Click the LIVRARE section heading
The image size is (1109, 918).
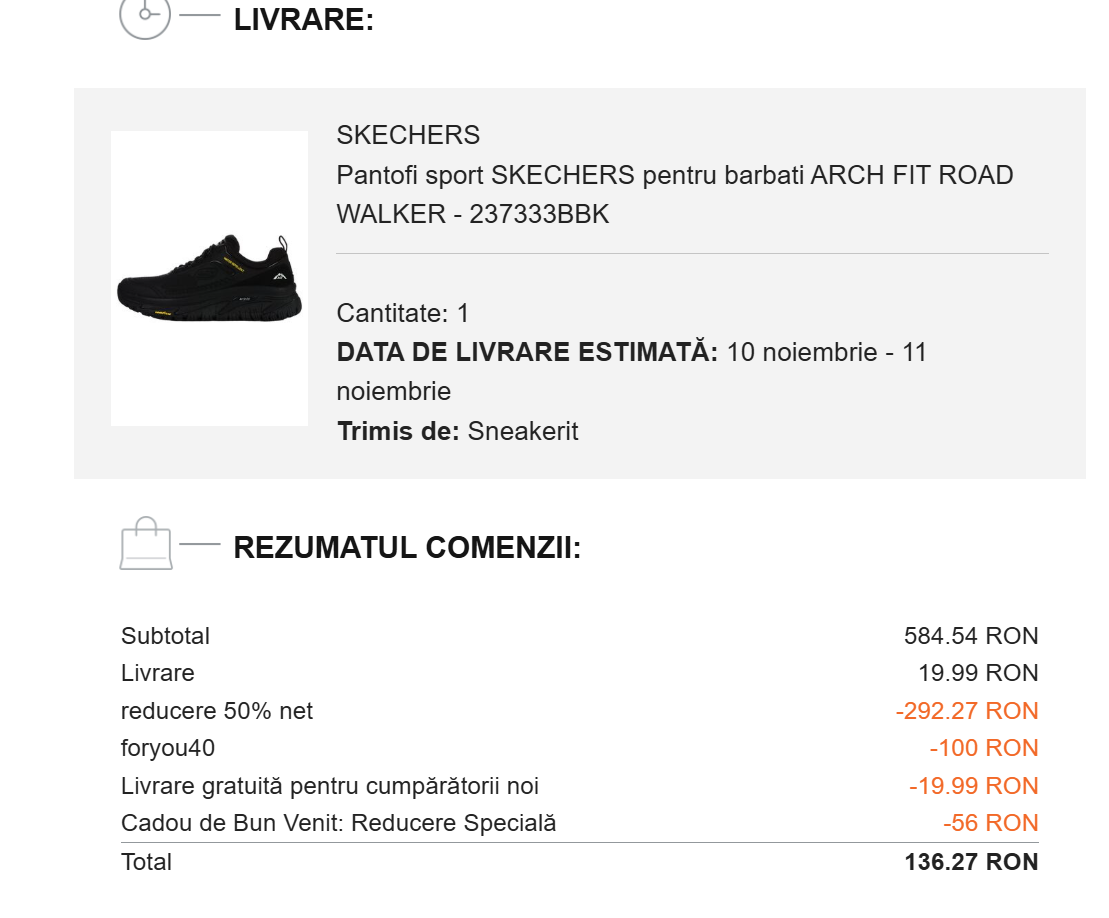(x=303, y=20)
